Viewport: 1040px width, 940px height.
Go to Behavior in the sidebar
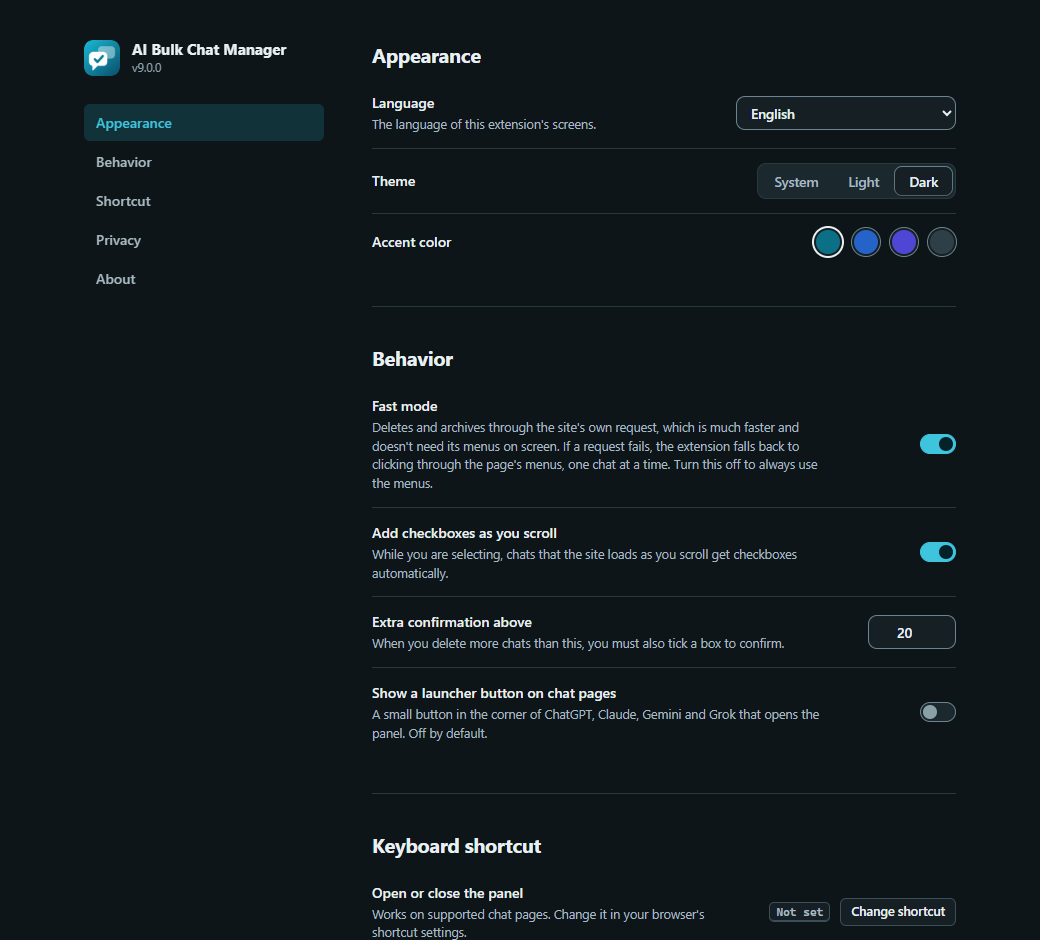coord(204,162)
